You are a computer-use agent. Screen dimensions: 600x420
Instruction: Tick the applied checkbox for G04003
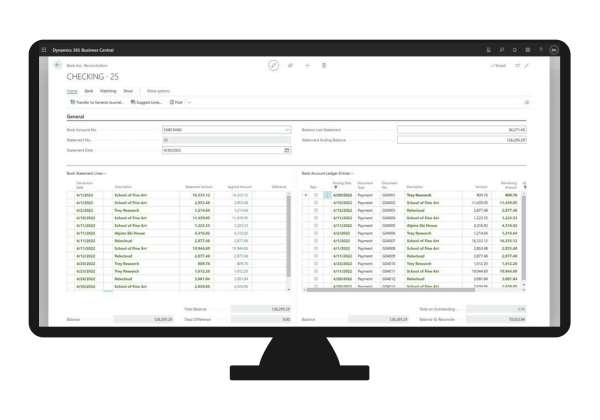tap(316, 210)
